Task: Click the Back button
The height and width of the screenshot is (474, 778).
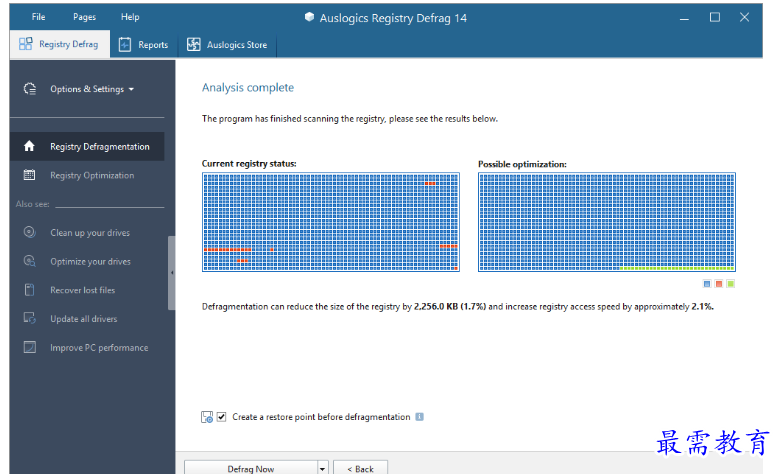Action: point(361,469)
